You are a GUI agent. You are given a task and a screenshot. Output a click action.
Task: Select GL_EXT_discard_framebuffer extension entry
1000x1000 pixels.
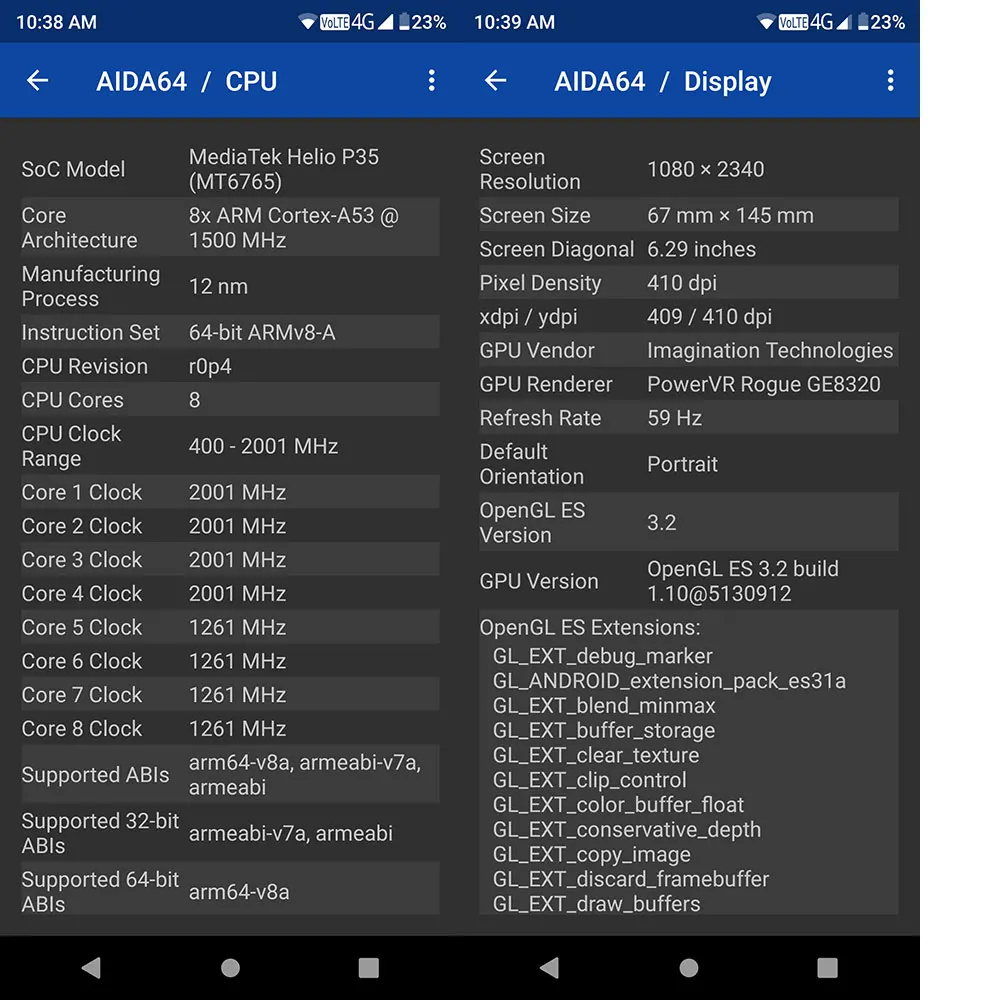(631, 879)
